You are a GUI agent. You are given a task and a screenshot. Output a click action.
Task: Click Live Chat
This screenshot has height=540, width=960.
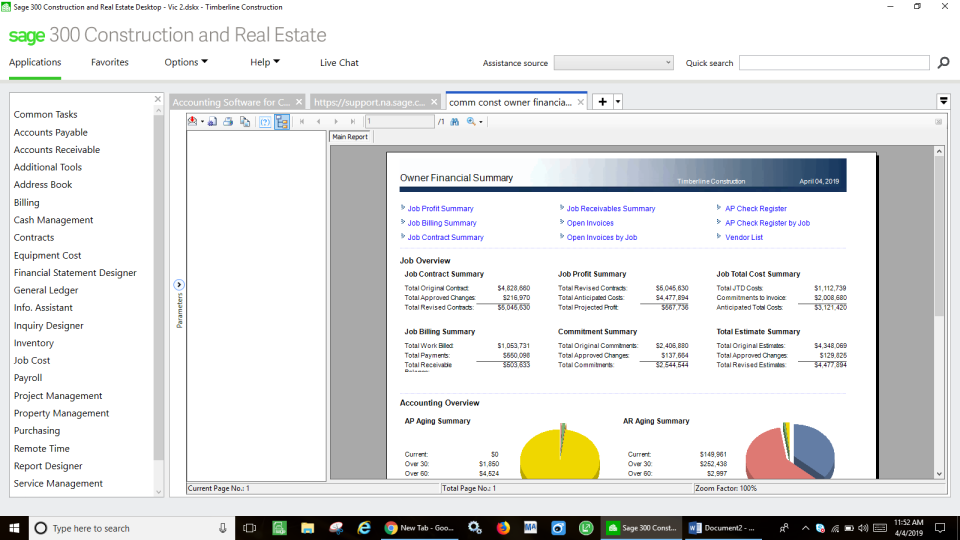pyautogui.click(x=339, y=62)
